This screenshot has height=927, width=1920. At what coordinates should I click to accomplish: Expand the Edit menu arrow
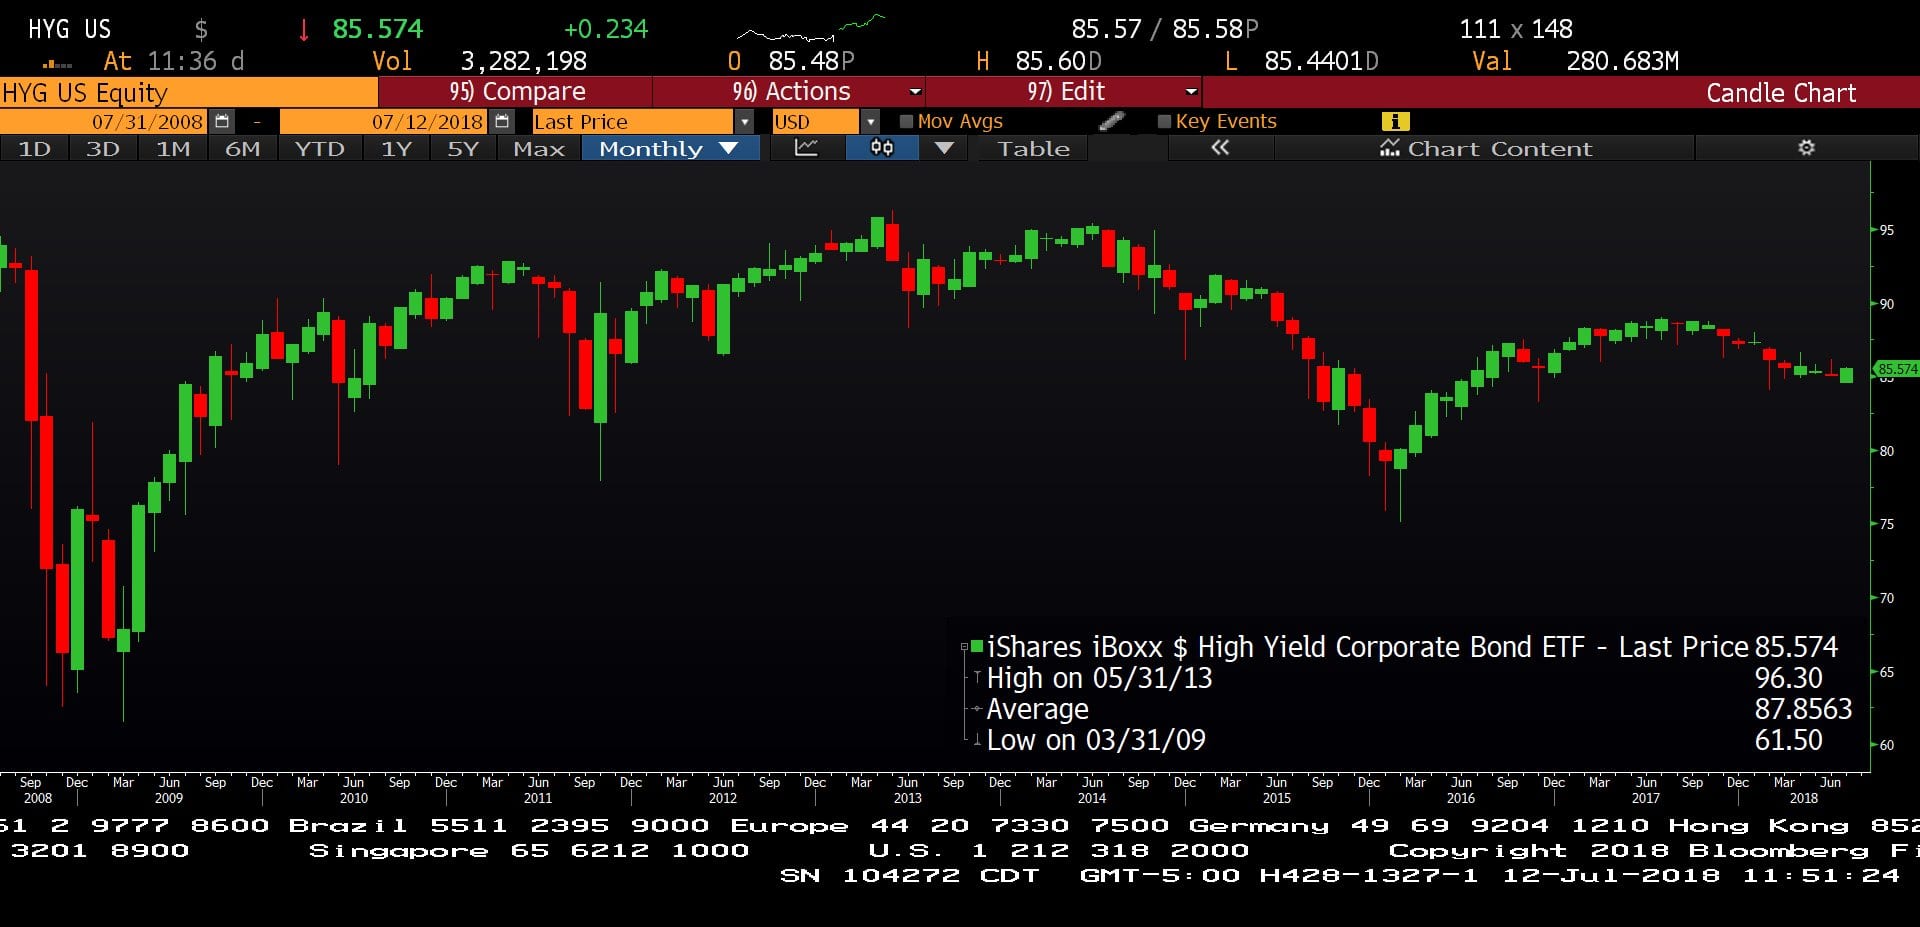pos(1191,92)
